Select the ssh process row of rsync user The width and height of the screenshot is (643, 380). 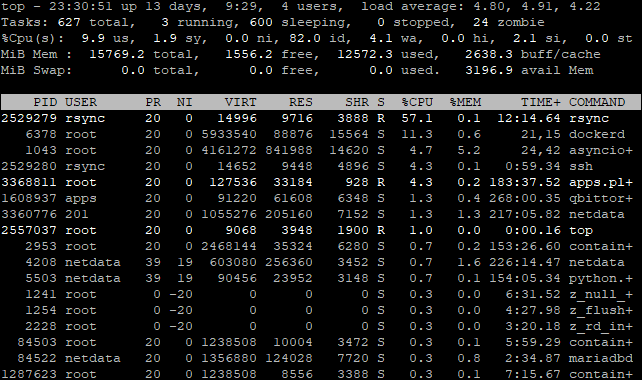[321, 166]
